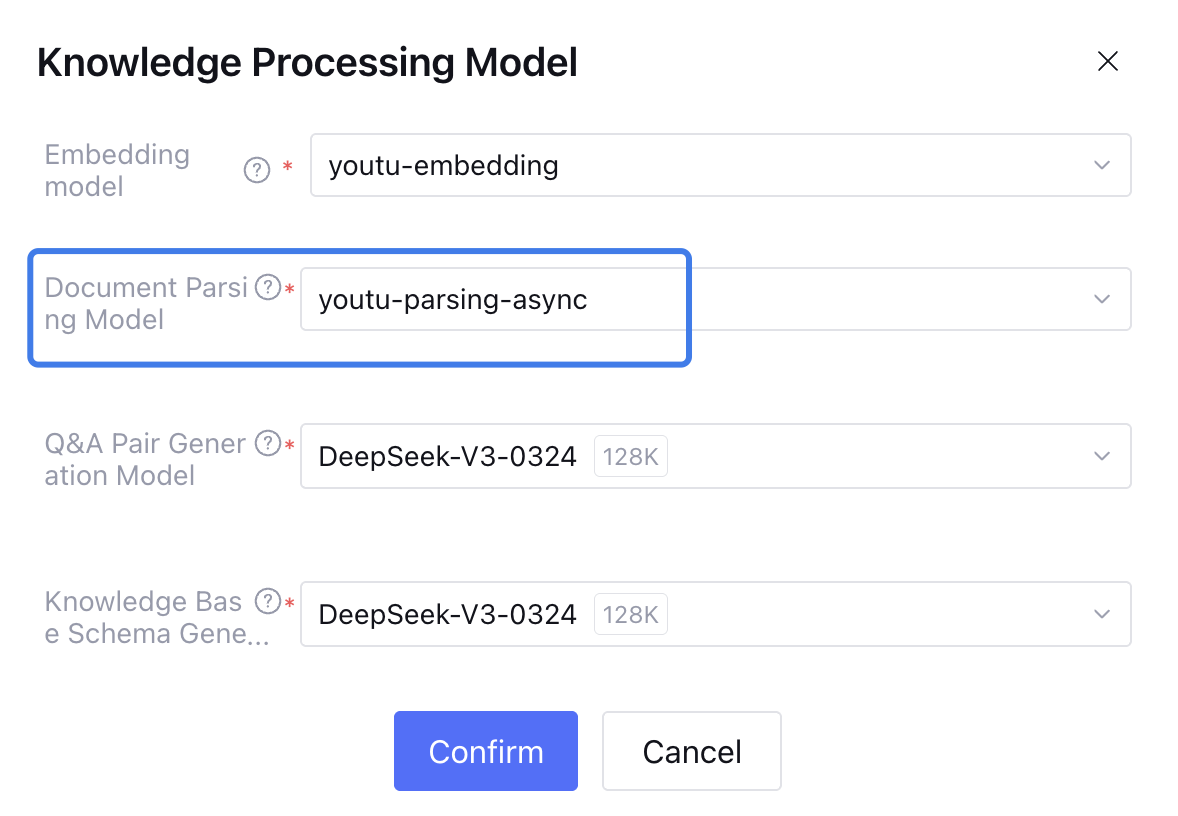
Task: Expand the Embedding model dropdown arrow
Action: (1102, 165)
